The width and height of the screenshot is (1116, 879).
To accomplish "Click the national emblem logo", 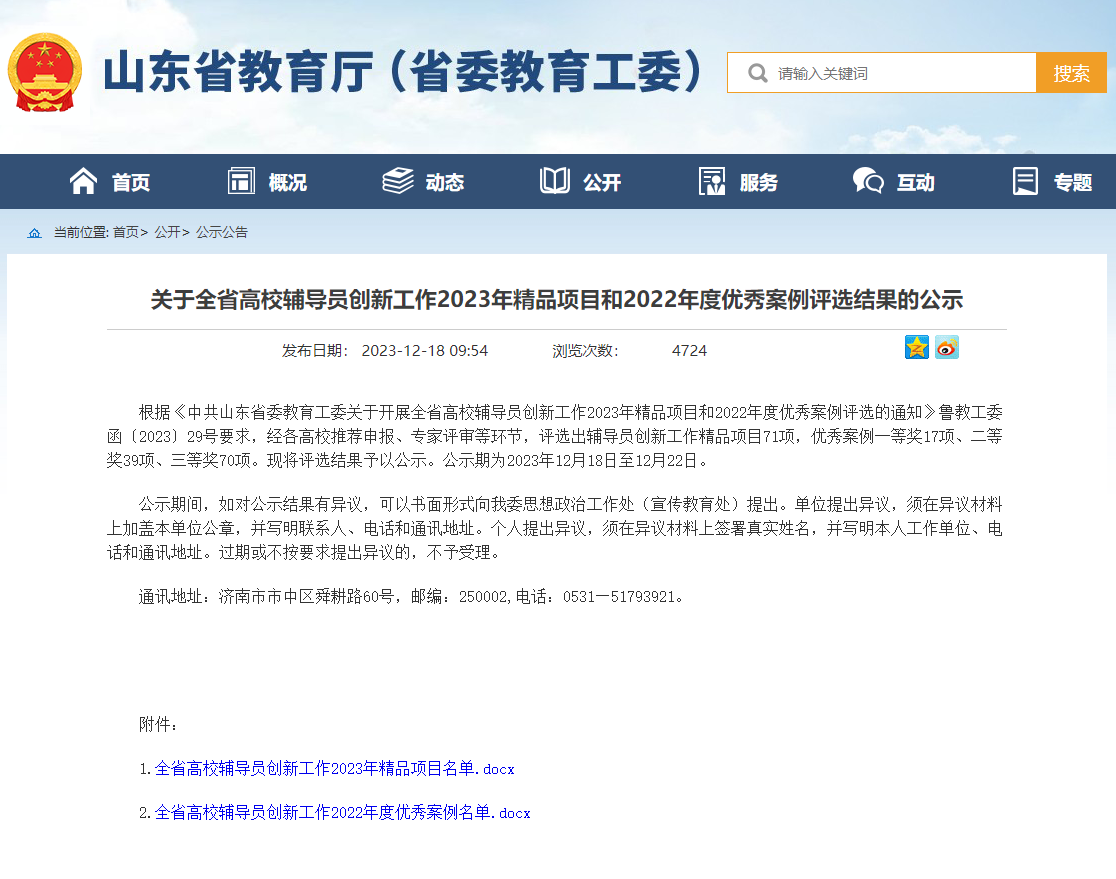I will (x=45, y=73).
